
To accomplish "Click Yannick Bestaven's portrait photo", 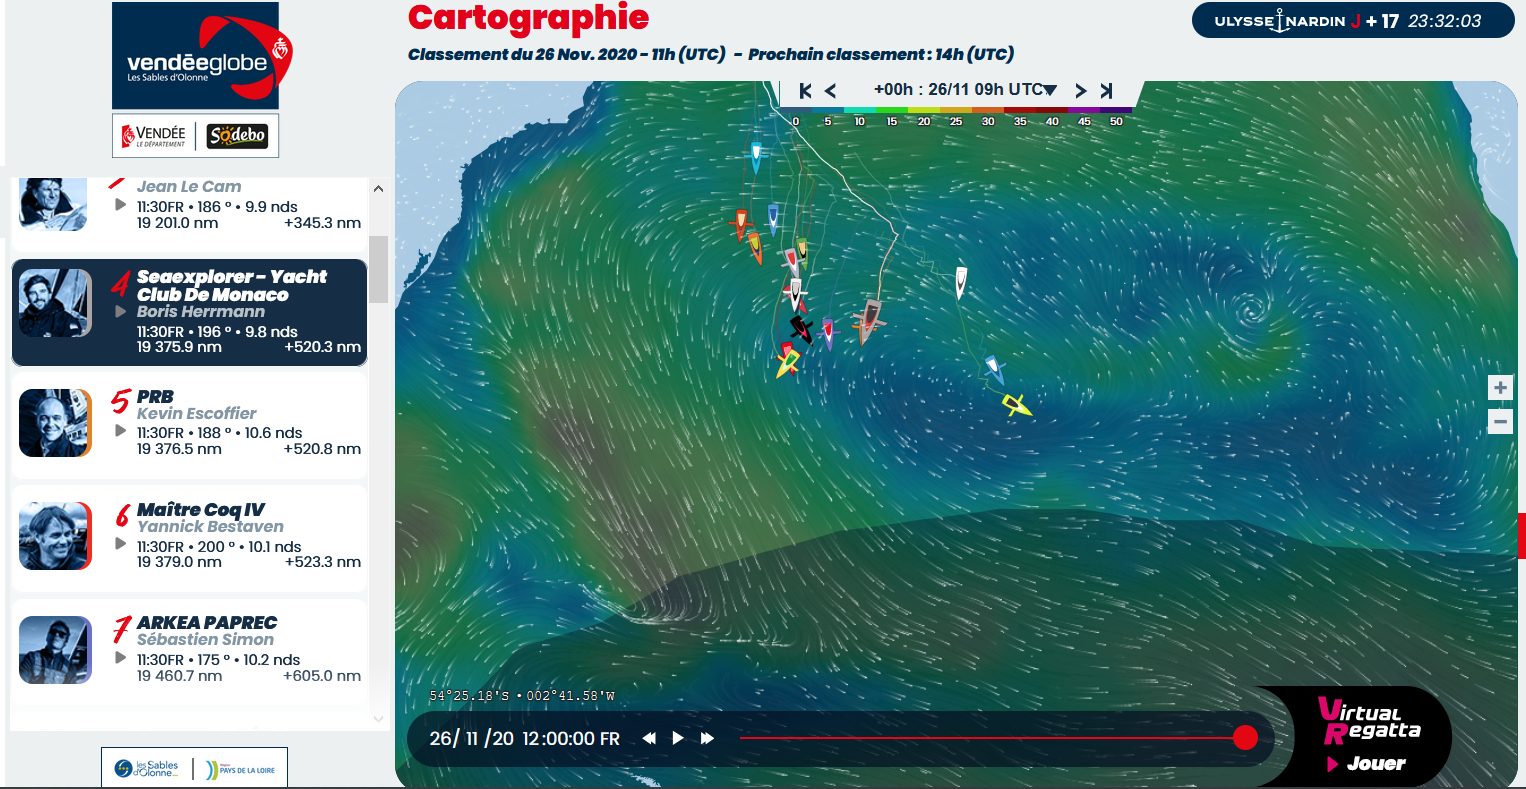I will point(55,536).
